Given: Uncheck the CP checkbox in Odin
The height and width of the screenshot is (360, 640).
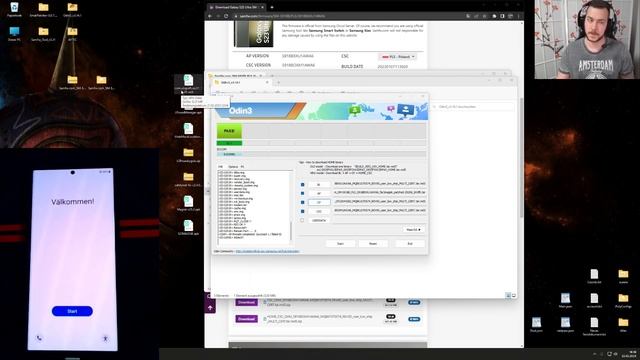Looking at the screenshot, I should (302, 202).
